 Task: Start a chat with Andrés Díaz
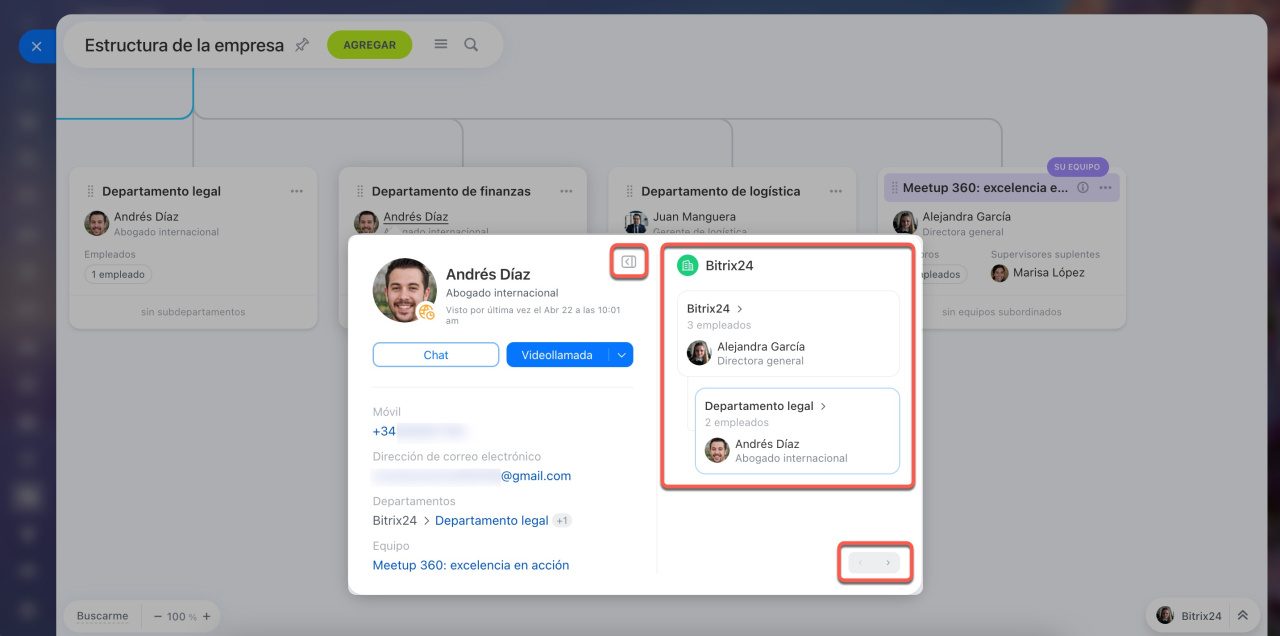click(x=436, y=355)
